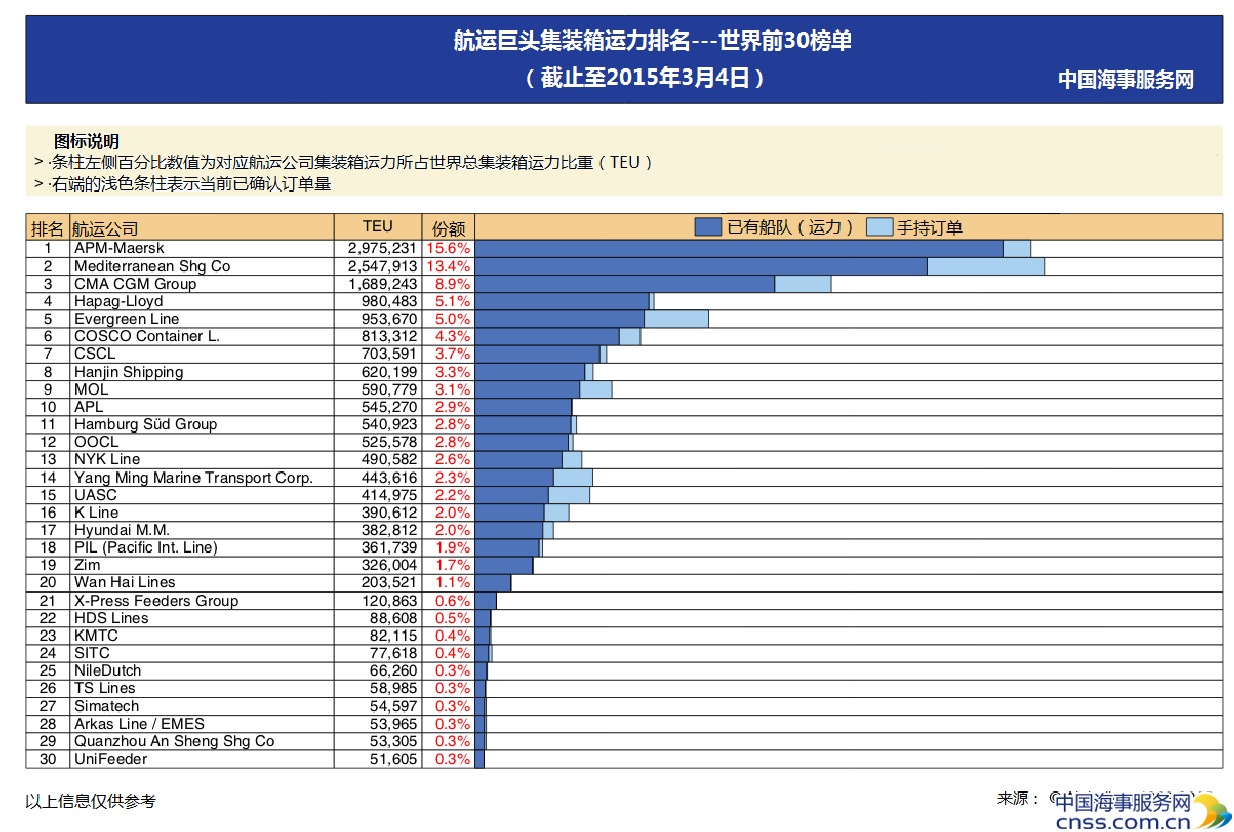Click the 航运公司 column header

[x=105, y=229]
